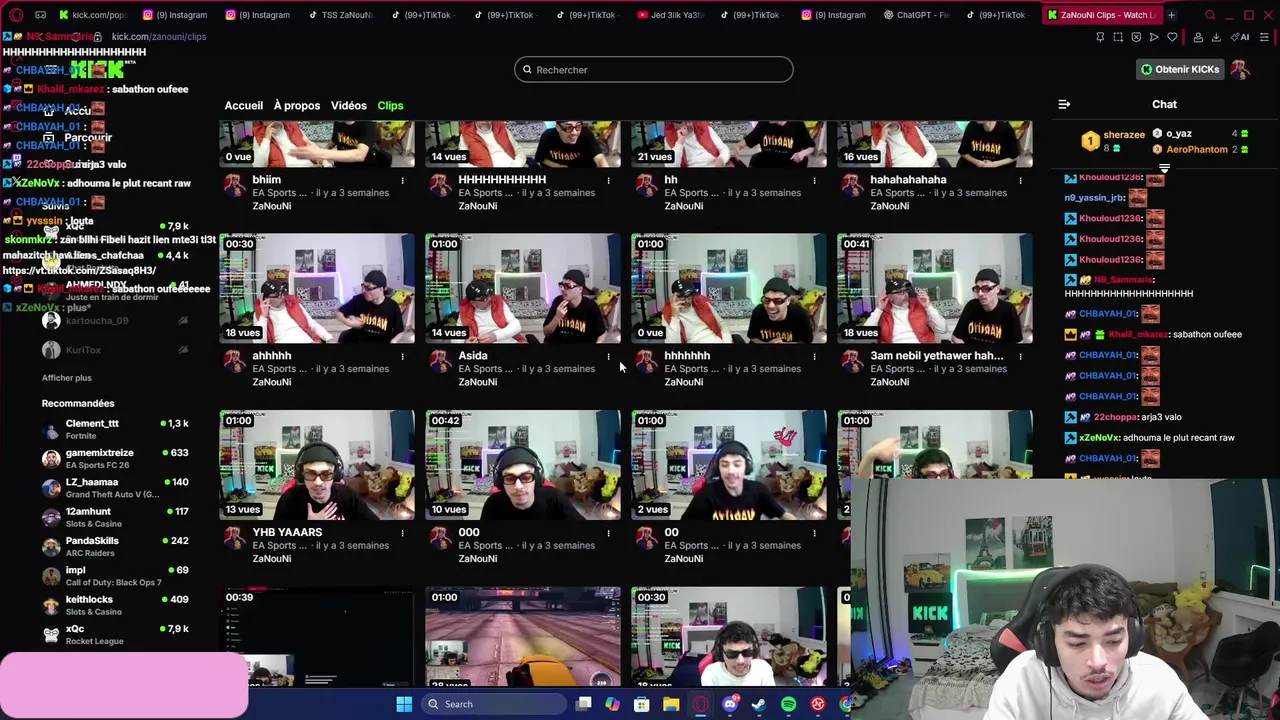The image size is (1280, 720).
Task: Open options menu for clip 'hhhhhhh'
Action: click(814, 356)
